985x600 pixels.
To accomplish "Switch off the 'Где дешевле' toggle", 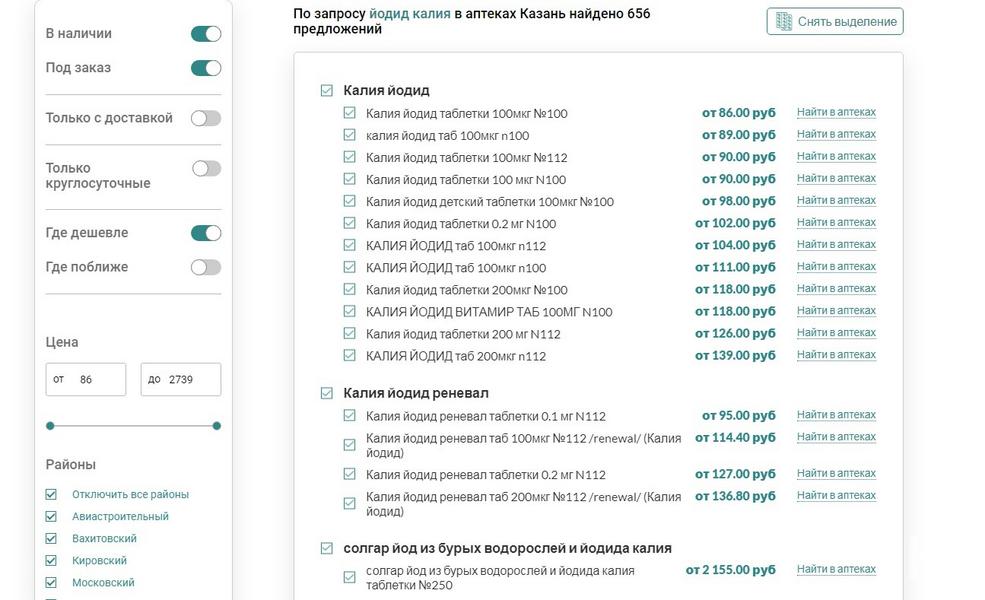I will [206, 233].
